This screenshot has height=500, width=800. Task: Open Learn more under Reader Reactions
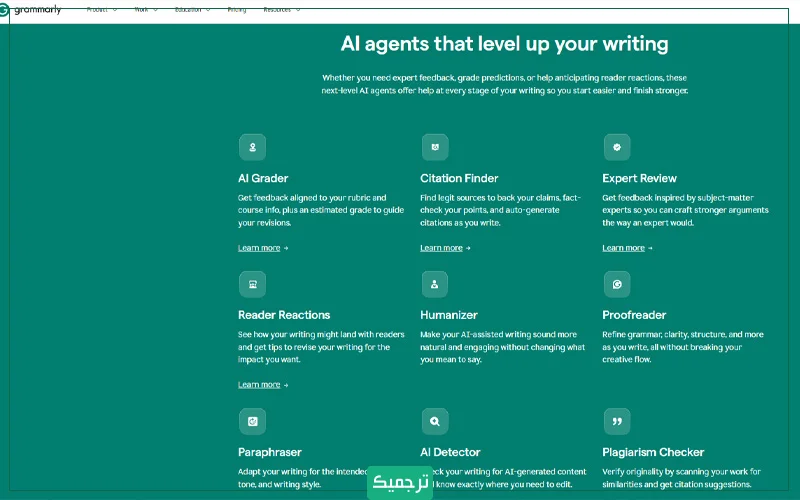tap(262, 384)
